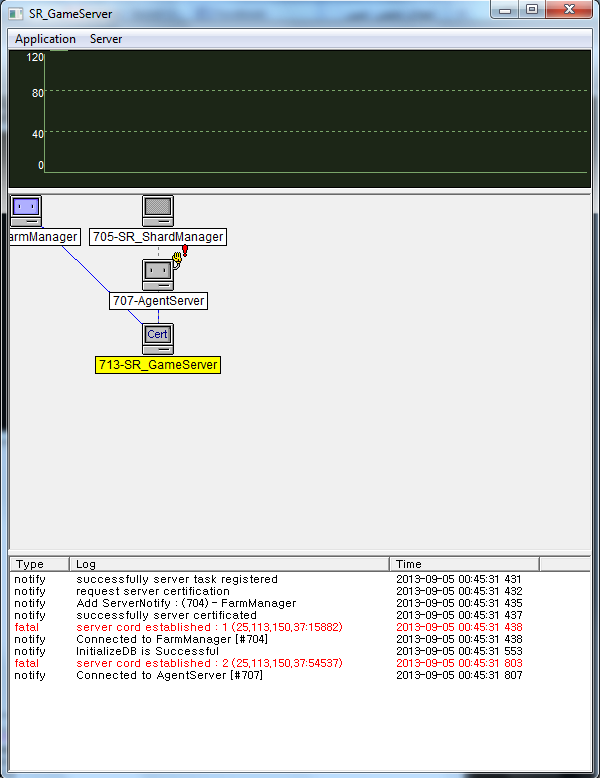Viewport: 600px width, 778px height.
Task: Select 'InitializeDB is Successful' log row
Action: coord(300,651)
